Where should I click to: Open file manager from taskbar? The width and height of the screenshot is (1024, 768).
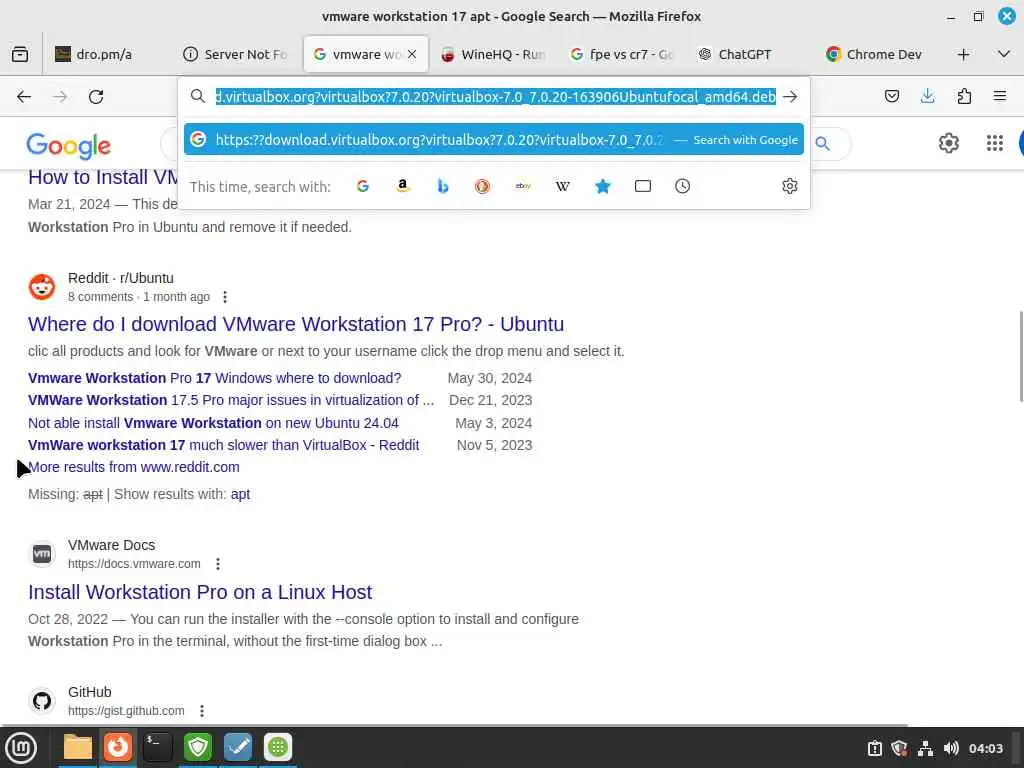coord(78,747)
